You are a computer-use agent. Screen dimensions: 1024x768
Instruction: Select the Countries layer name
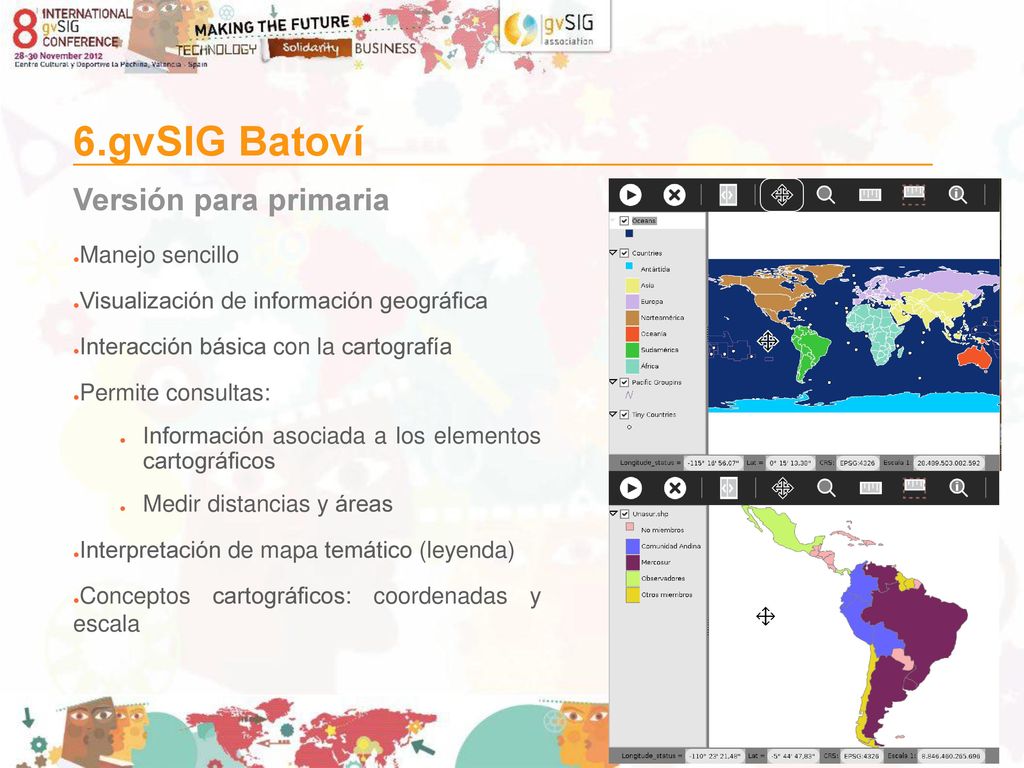(x=647, y=253)
